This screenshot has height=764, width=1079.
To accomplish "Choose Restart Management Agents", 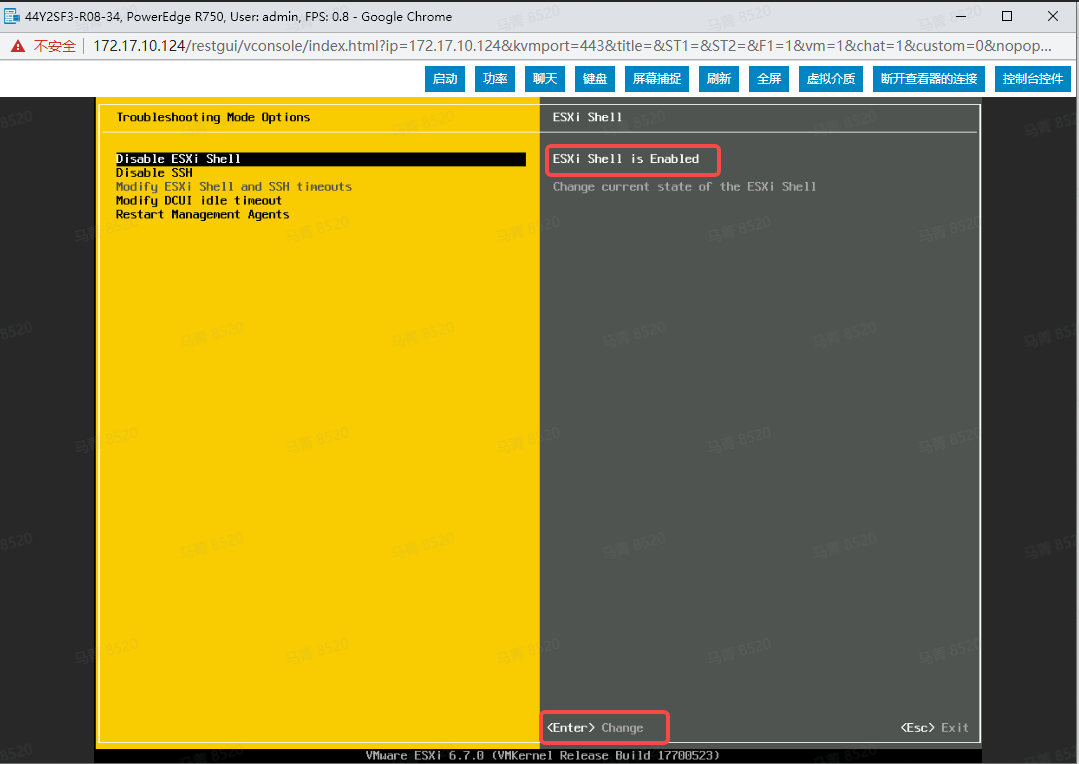I will coord(202,214).
